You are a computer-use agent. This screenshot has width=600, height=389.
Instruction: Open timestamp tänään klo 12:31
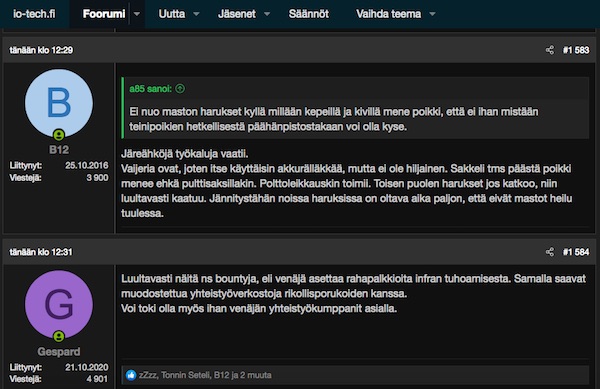tap(41, 252)
